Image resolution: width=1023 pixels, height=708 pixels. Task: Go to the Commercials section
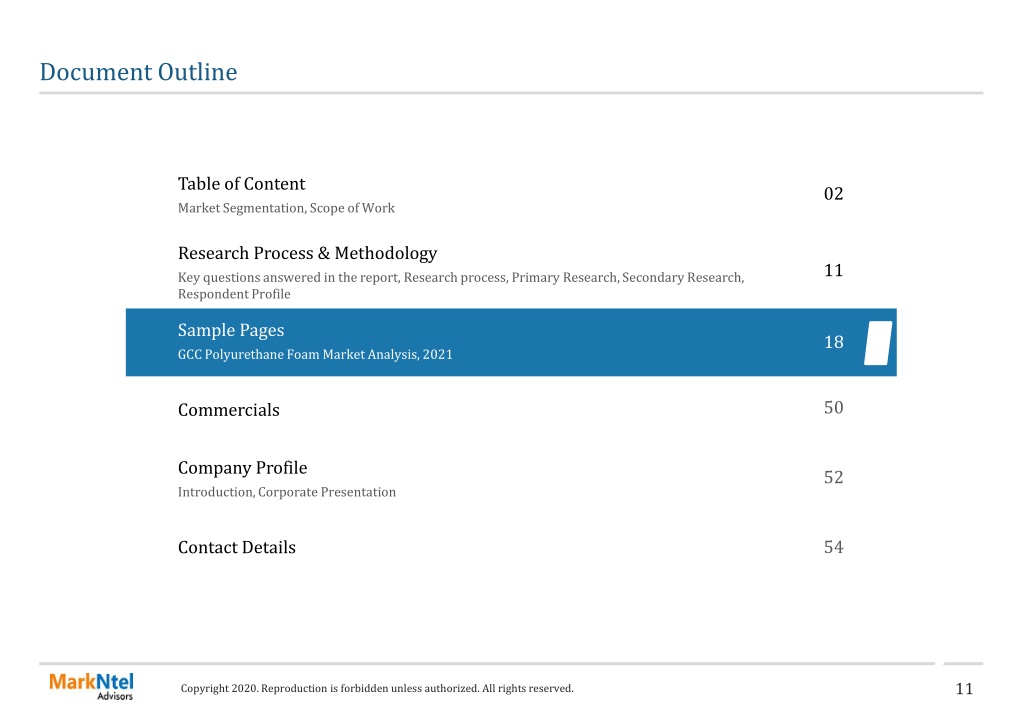pyautogui.click(x=228, y=410)
